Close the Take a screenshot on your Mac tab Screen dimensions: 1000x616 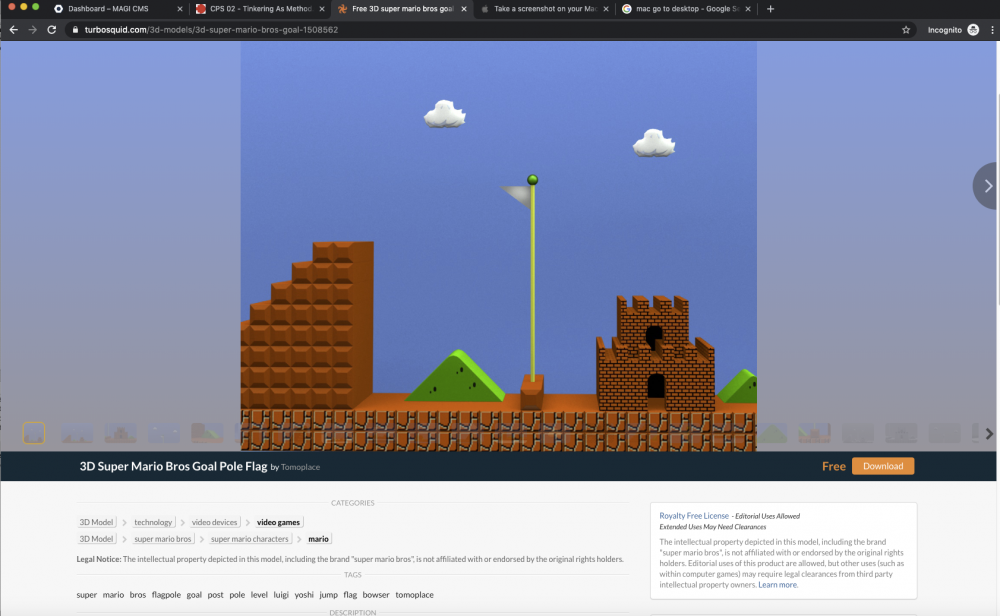point(606,9)
